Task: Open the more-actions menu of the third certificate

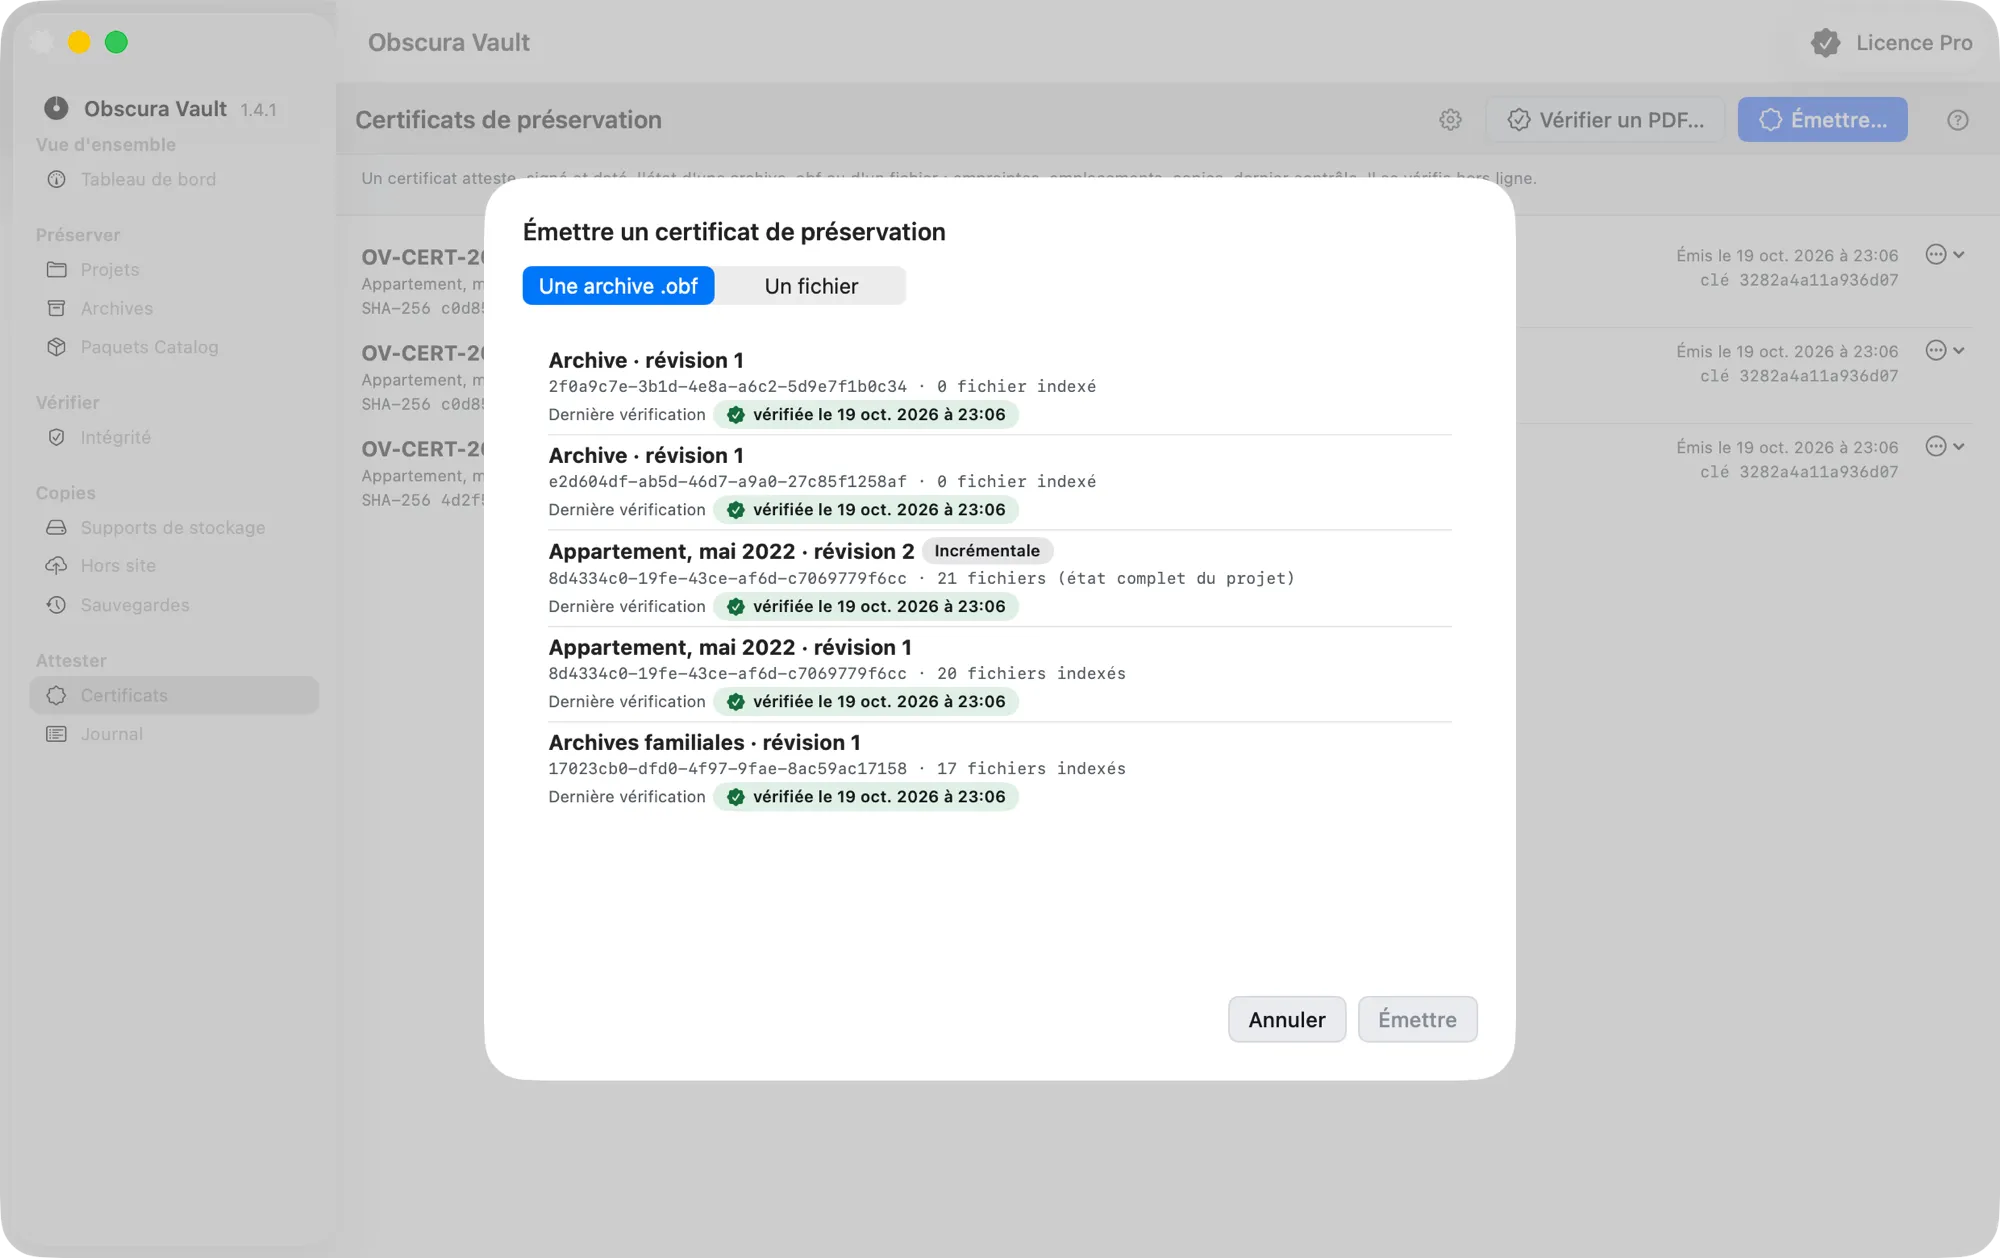Action: pos(1945,447)
